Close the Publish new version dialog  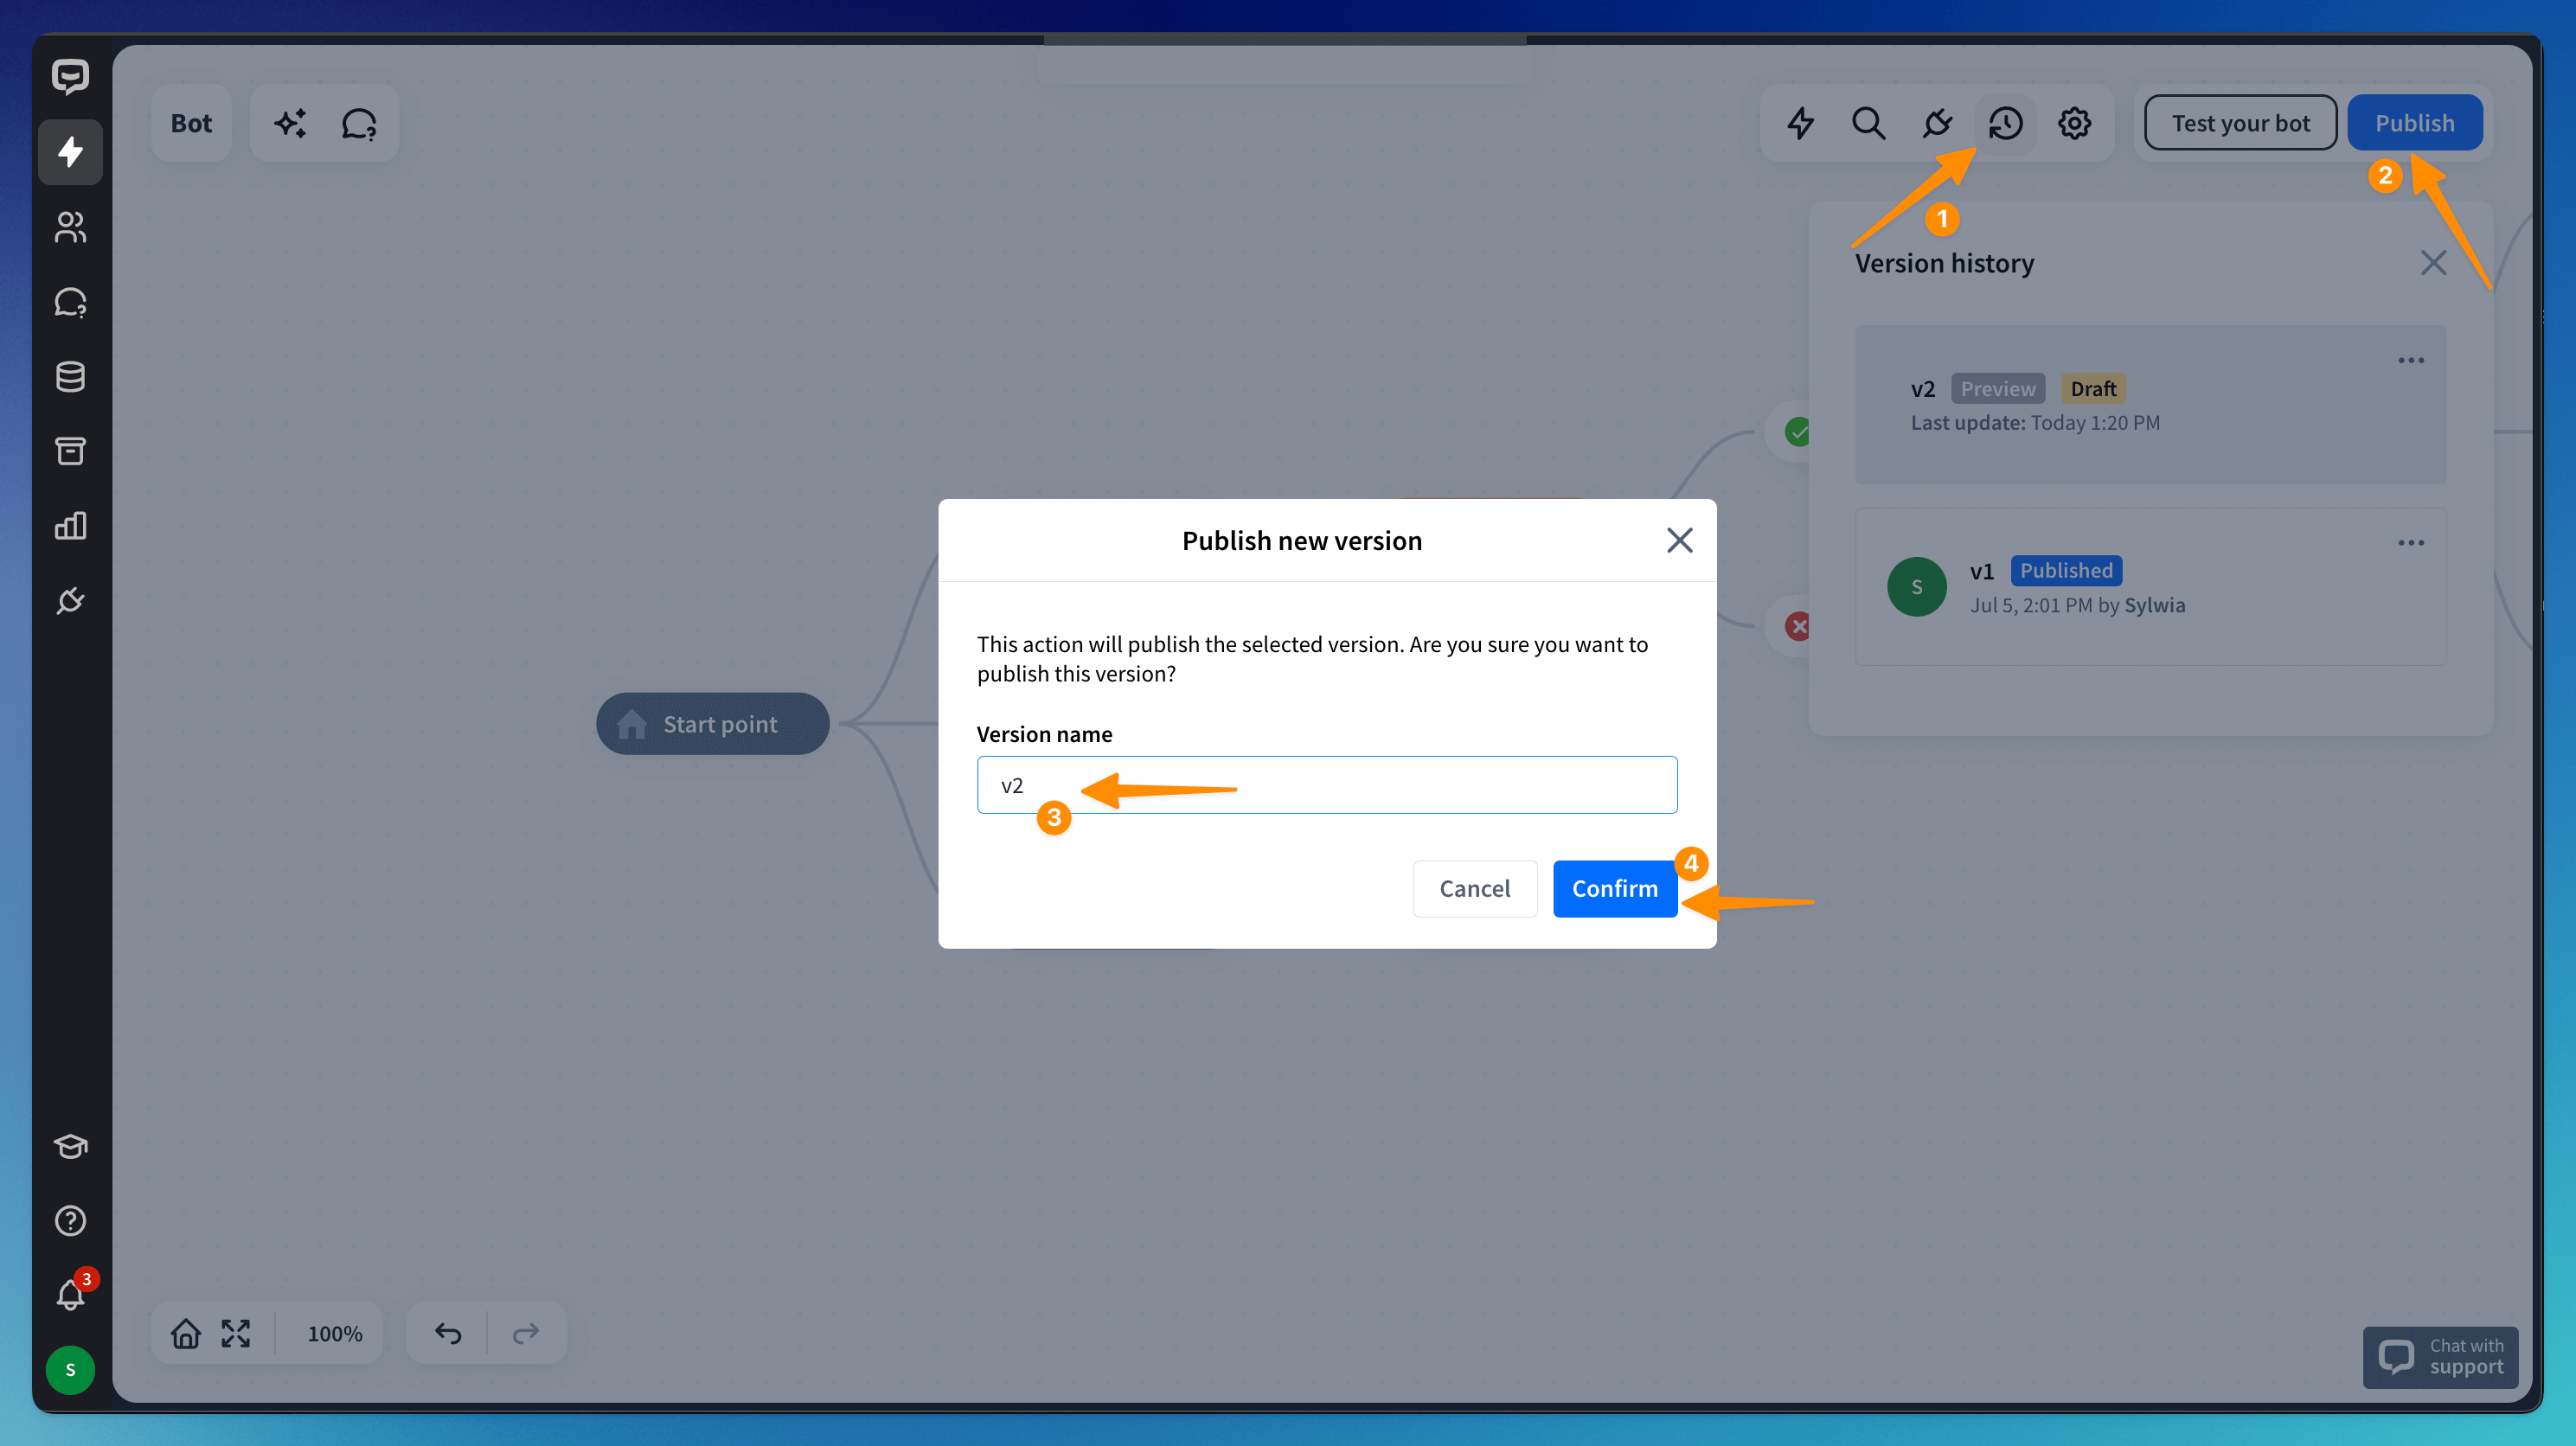coord(1679,540)
